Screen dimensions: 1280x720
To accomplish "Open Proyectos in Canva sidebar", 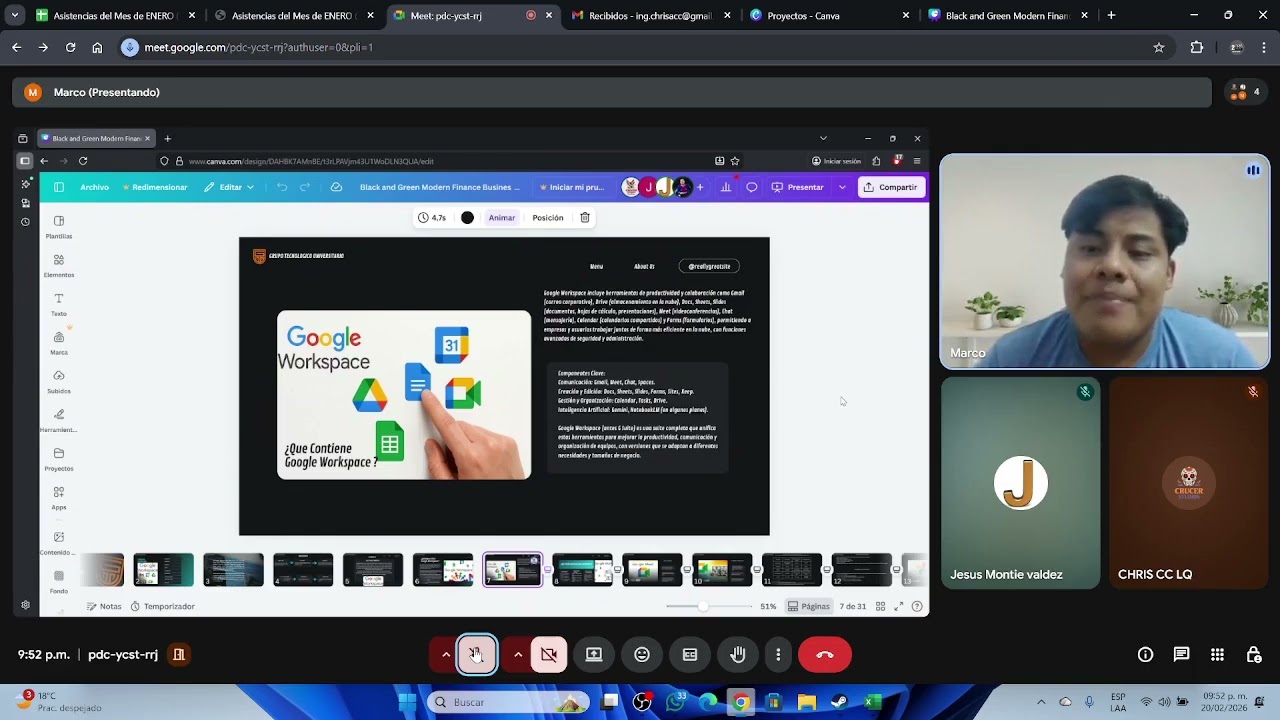I will point(59,460).
